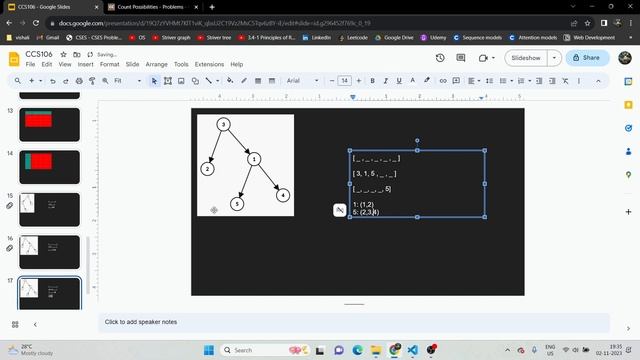
Task: Collapse the filmstrip panel
Action: [35, 324]
